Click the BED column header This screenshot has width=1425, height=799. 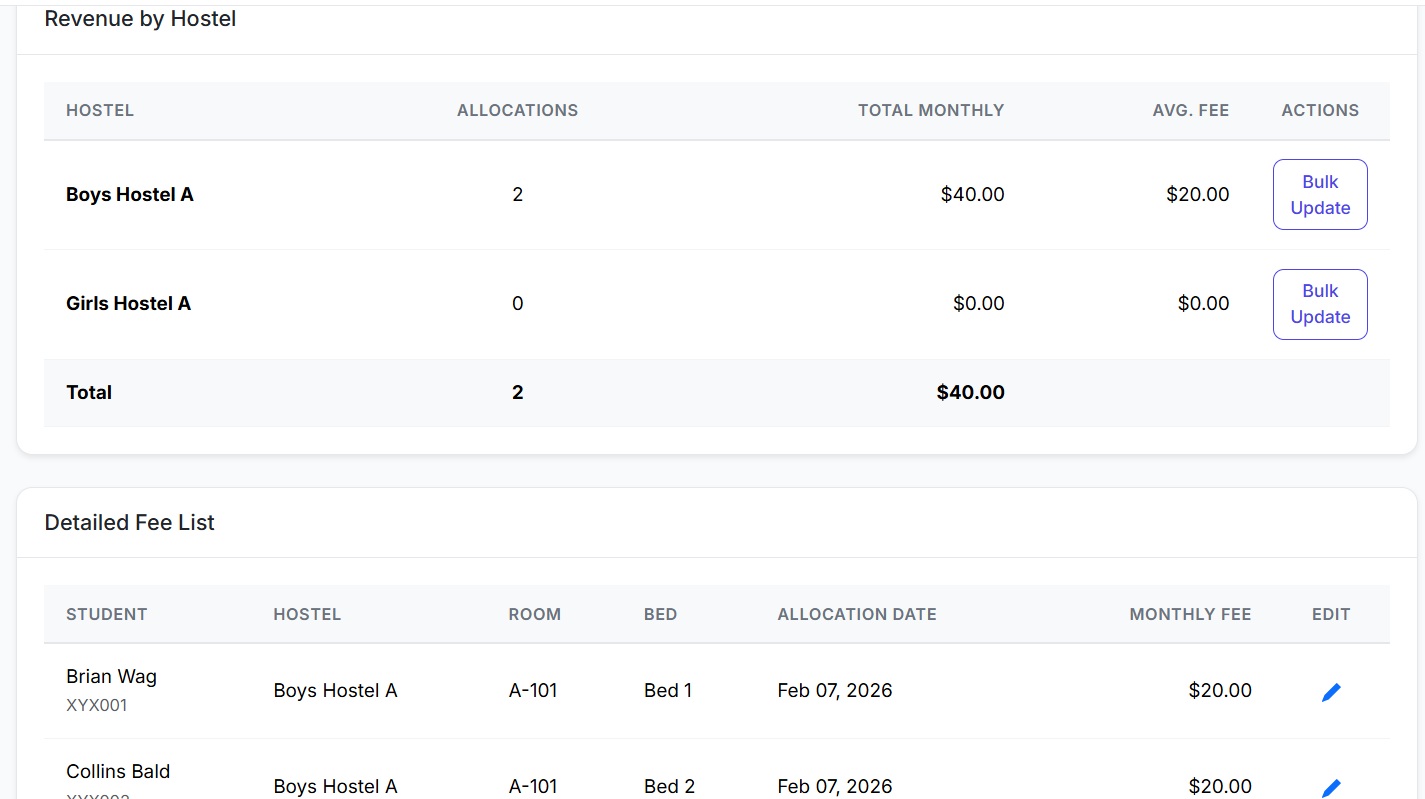(660, 615)
